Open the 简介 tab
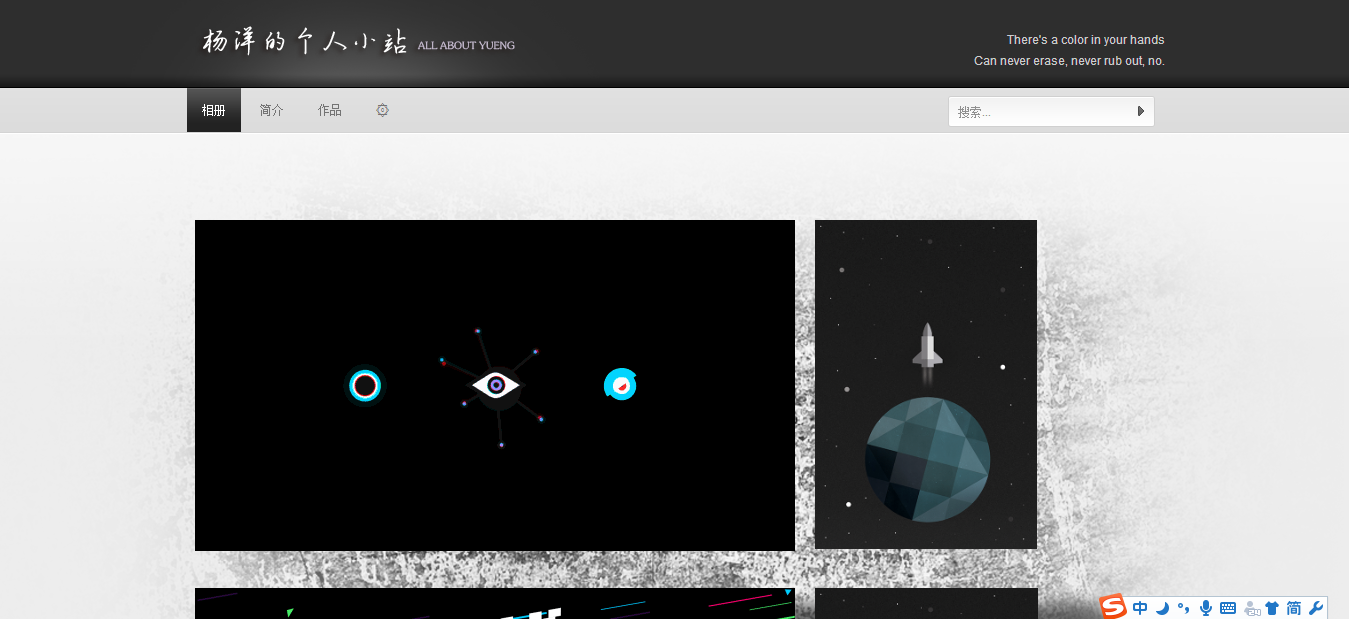1349x619 pixels. (x=271, y=110)
